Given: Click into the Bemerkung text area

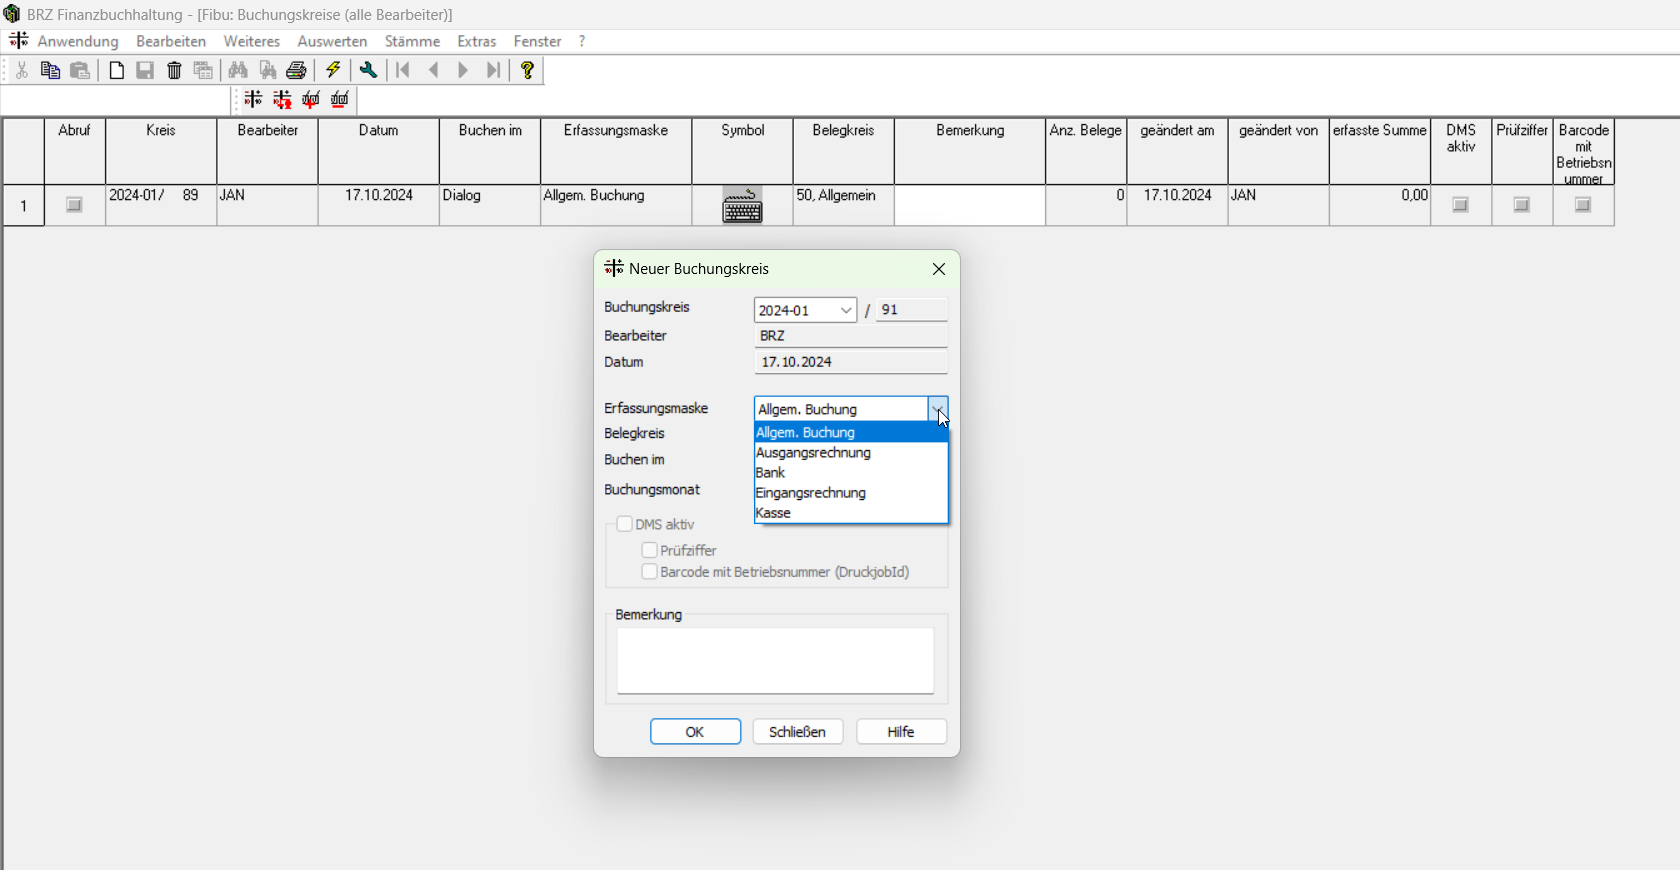Looking at the screenshot, I should click(x=776, y=661).
